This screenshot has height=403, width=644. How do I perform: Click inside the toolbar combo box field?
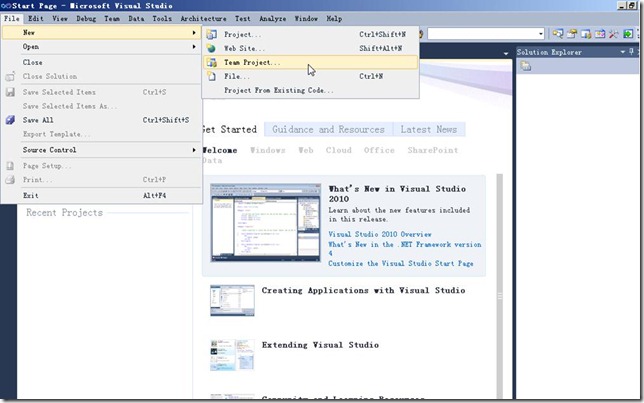tap(482, 34)
